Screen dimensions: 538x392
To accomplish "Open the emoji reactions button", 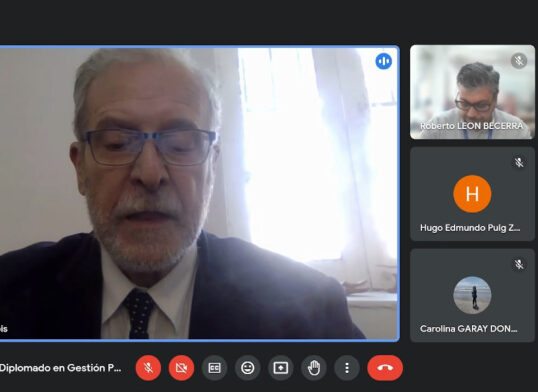I will [247, 368].
